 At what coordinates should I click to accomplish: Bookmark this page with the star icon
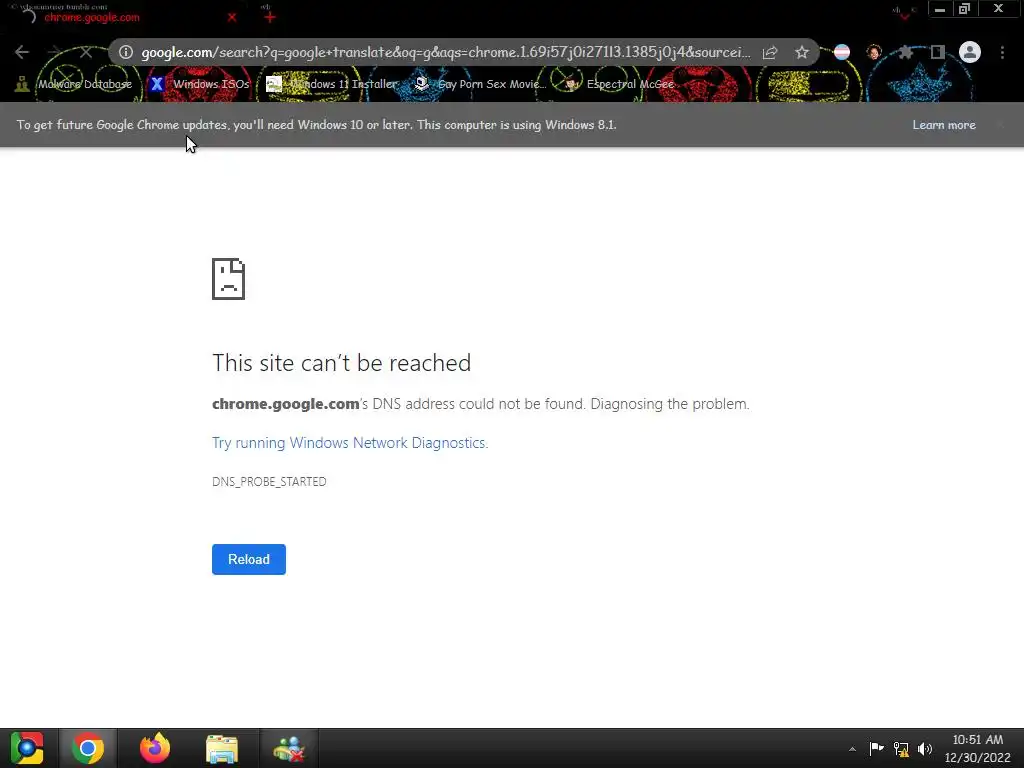click(x=802, y=52)
